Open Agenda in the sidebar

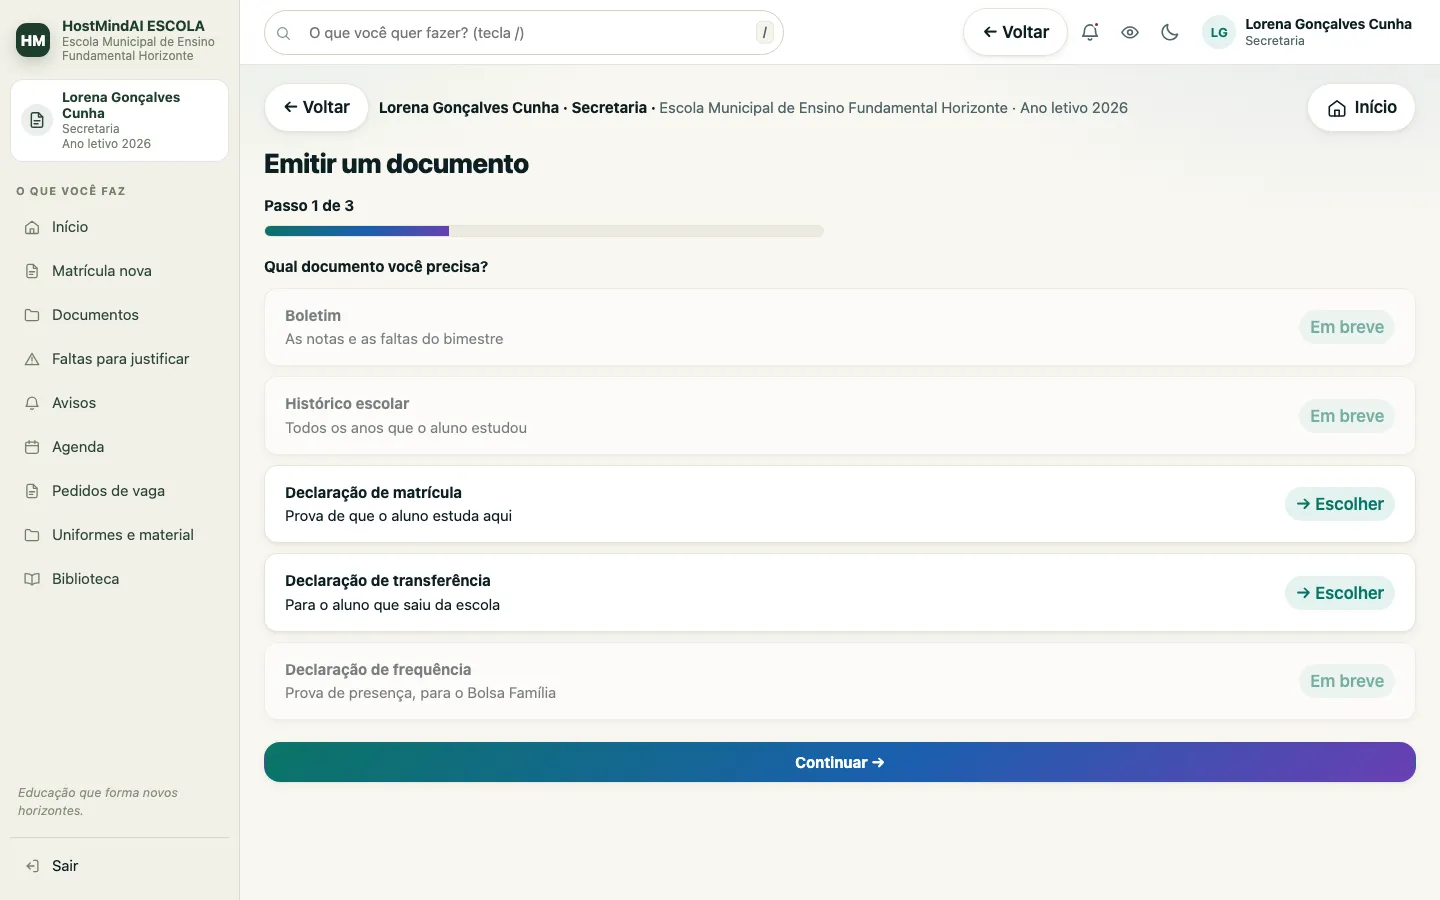120,447
